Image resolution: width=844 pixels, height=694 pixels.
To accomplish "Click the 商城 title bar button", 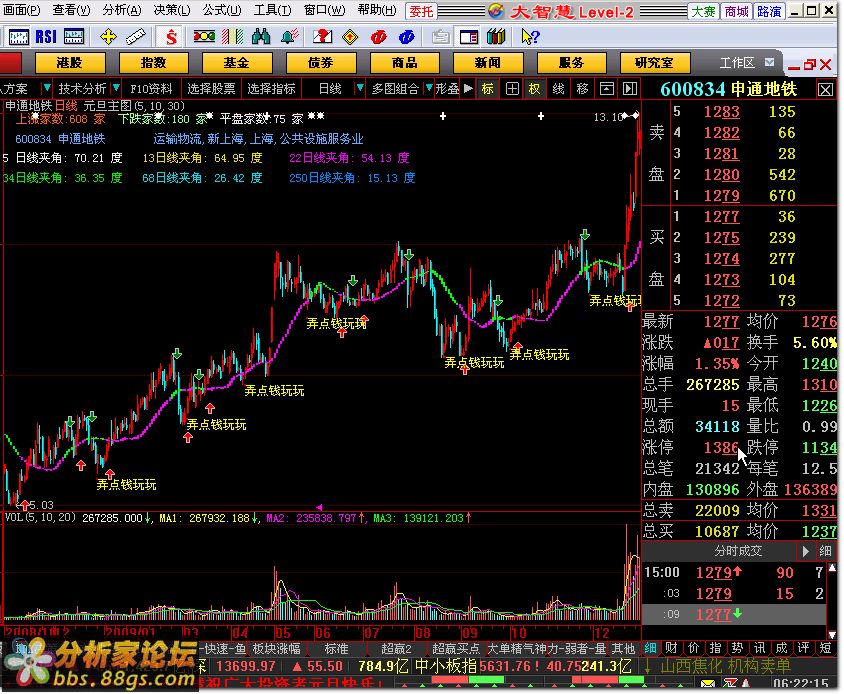I will (x=736, y=11).
